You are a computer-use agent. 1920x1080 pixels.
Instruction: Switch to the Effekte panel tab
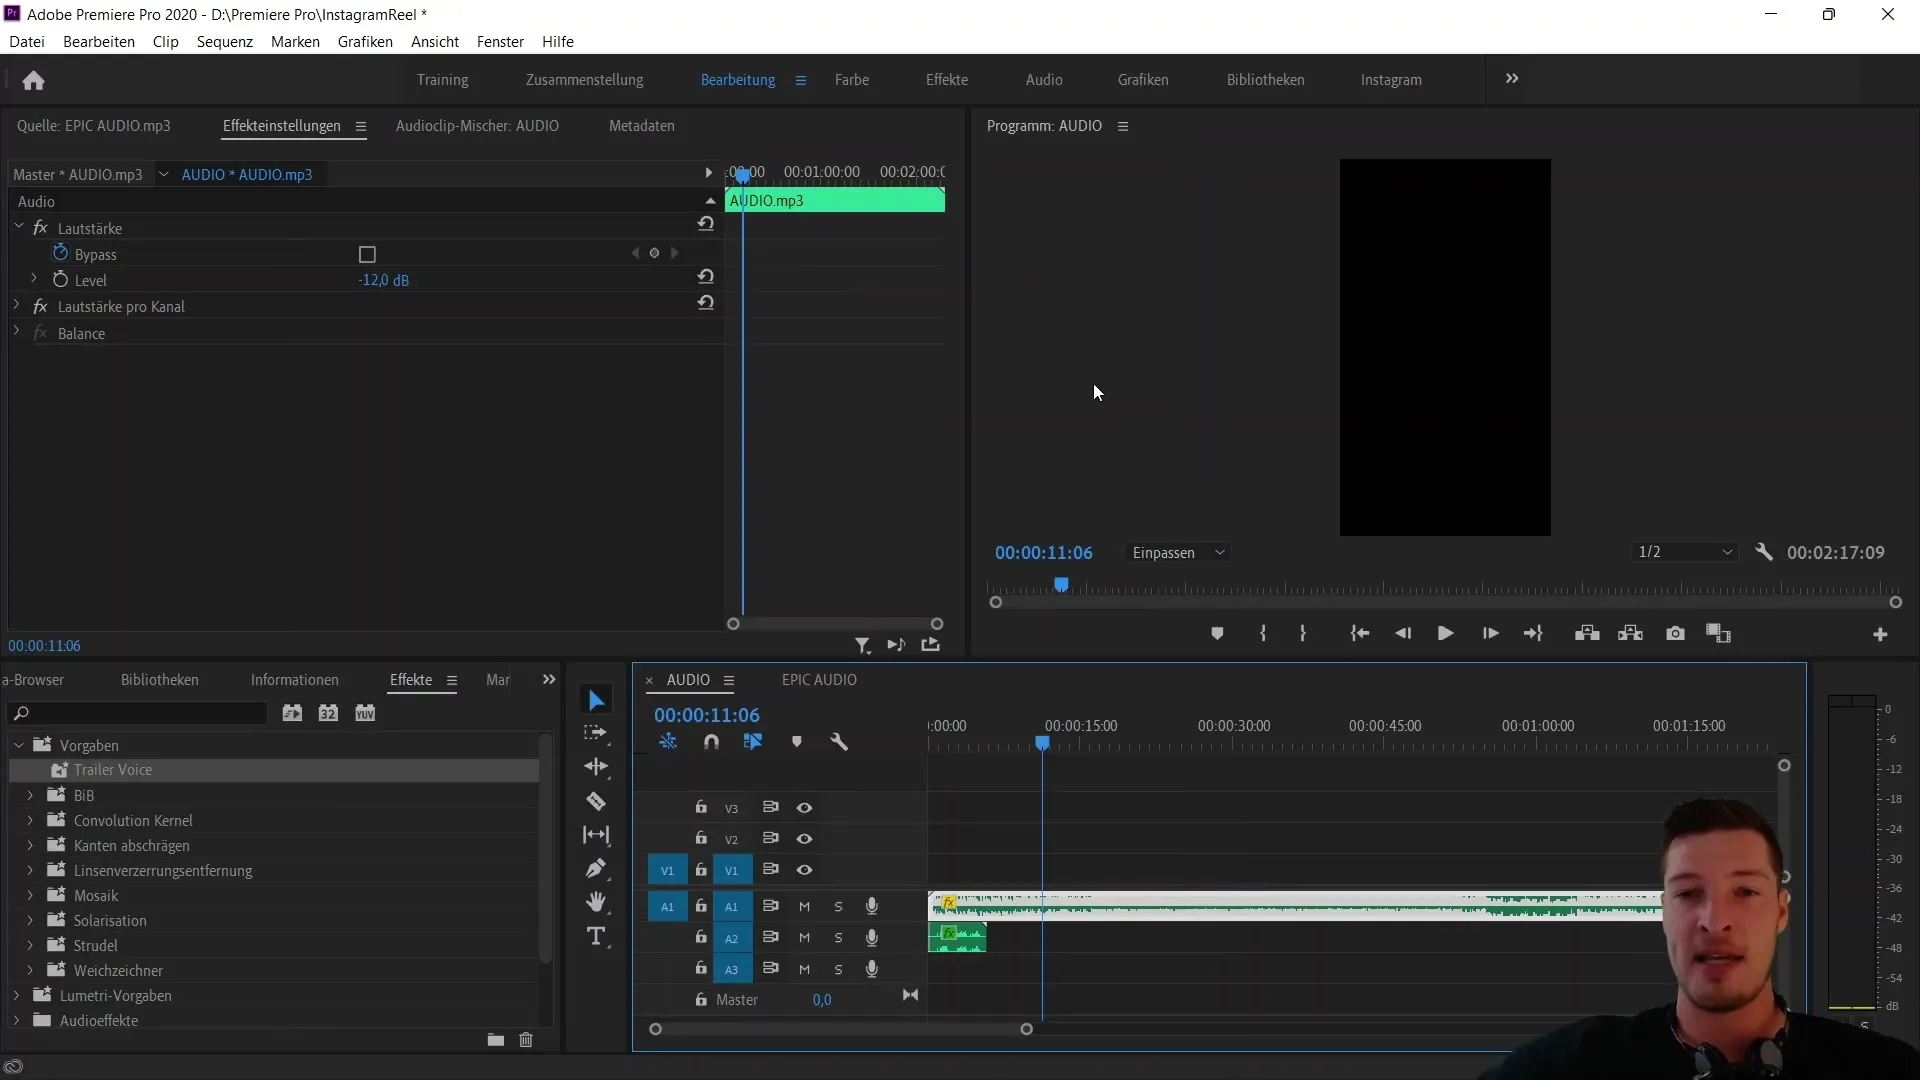411,679
